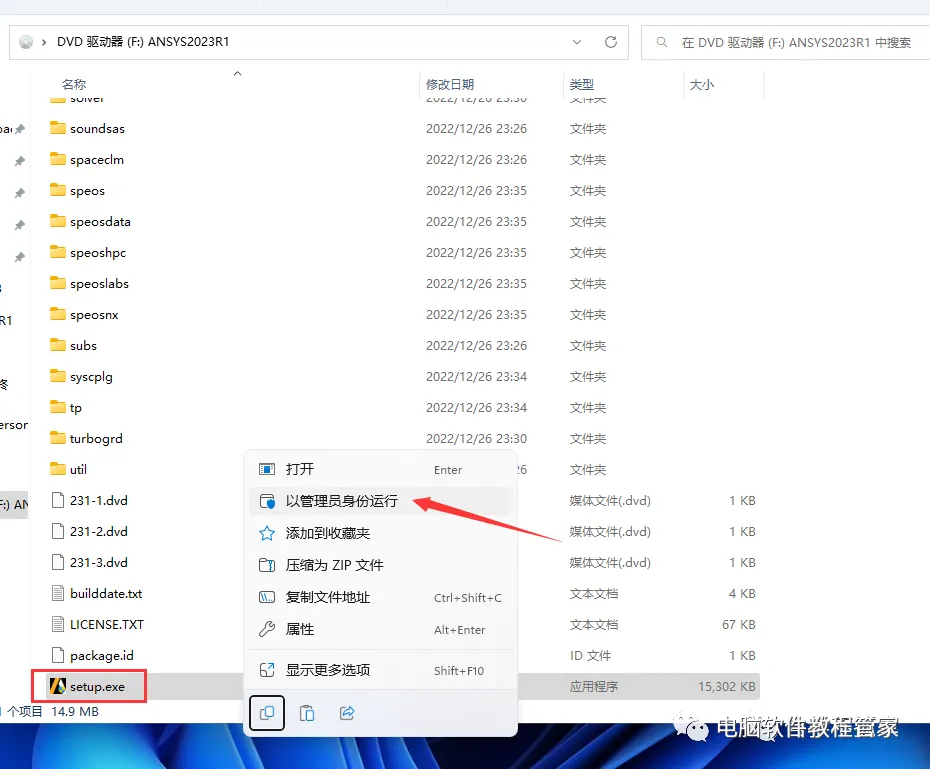This screenshot has width=930, height=769.
Task: Click the 231-2.dvd file icon
Action: tap(58, 531)
